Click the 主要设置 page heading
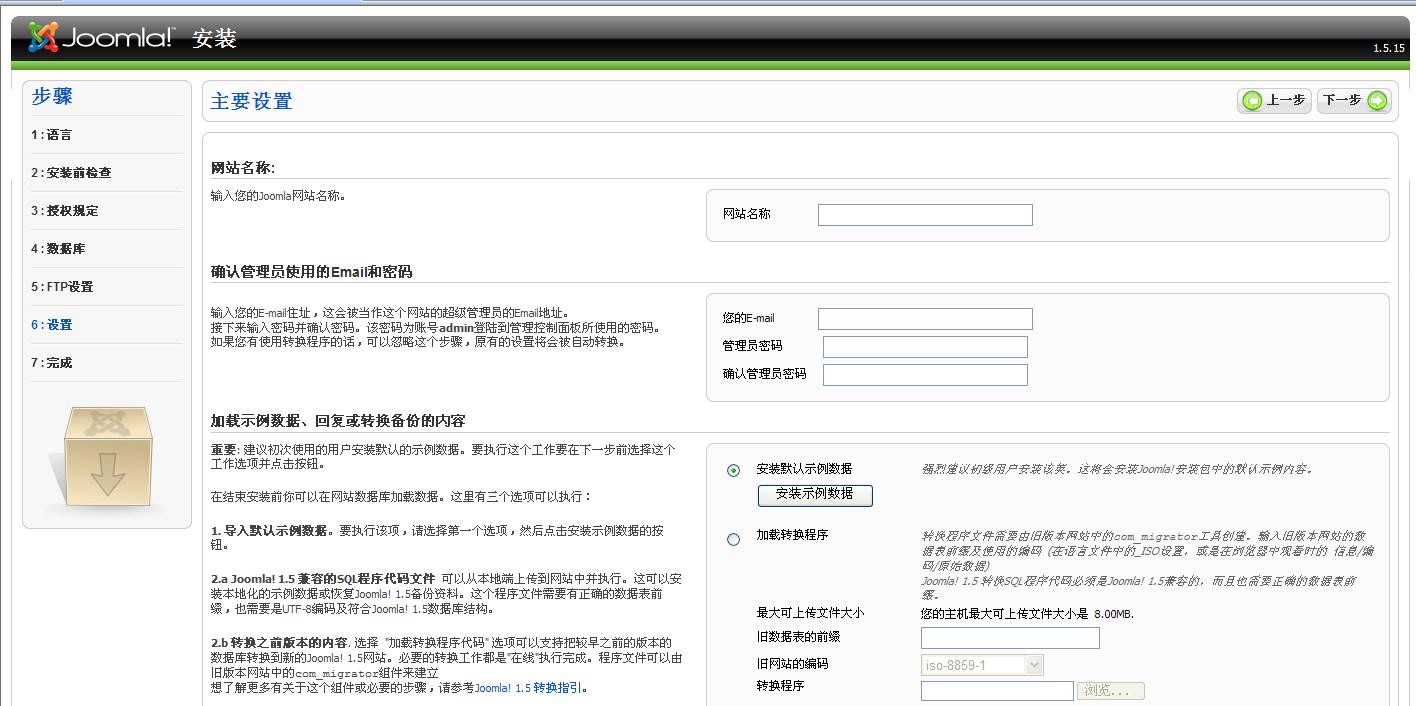 252,101
